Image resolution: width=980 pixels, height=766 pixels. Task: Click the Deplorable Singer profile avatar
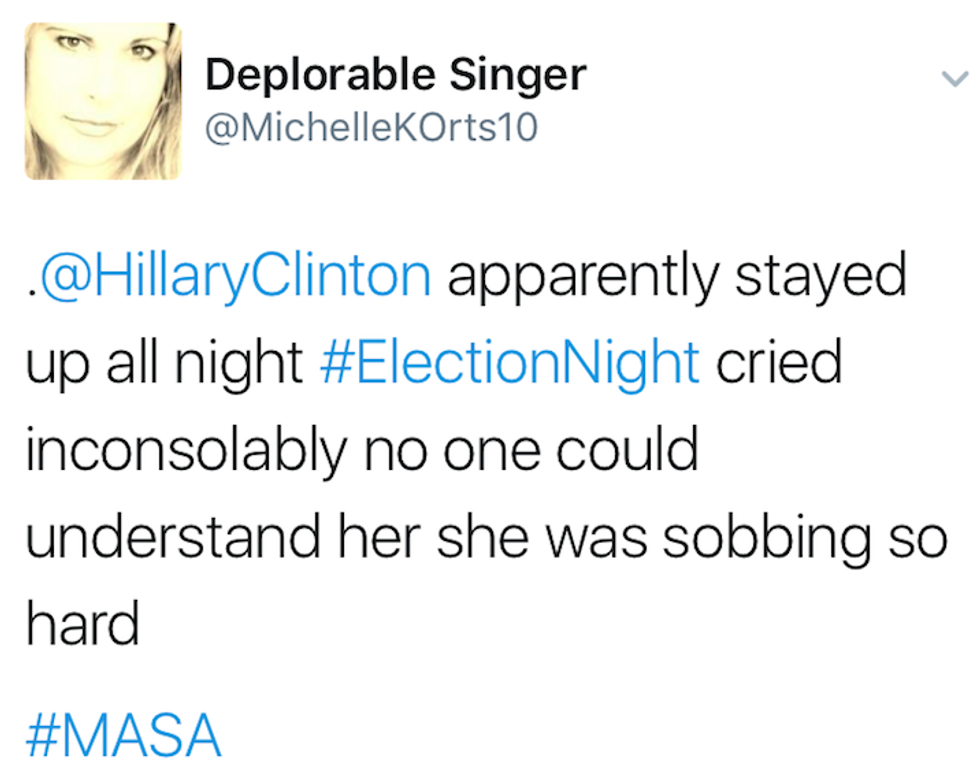[x=103, y=101]
